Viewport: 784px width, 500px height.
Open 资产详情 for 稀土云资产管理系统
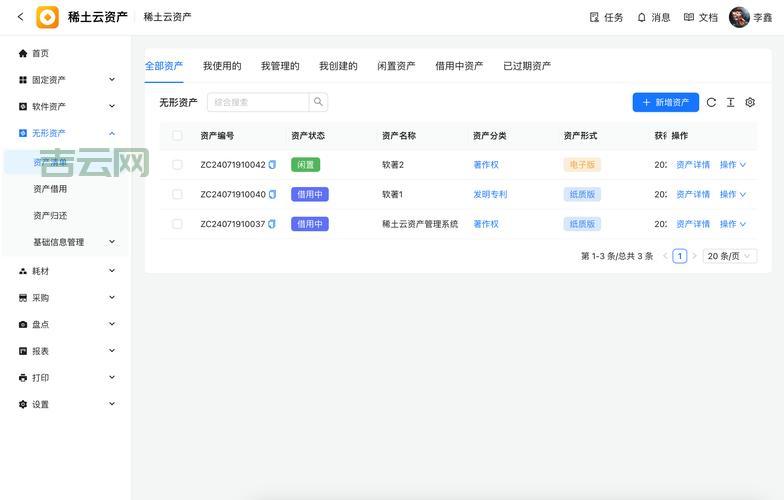[x=693, y=224]
